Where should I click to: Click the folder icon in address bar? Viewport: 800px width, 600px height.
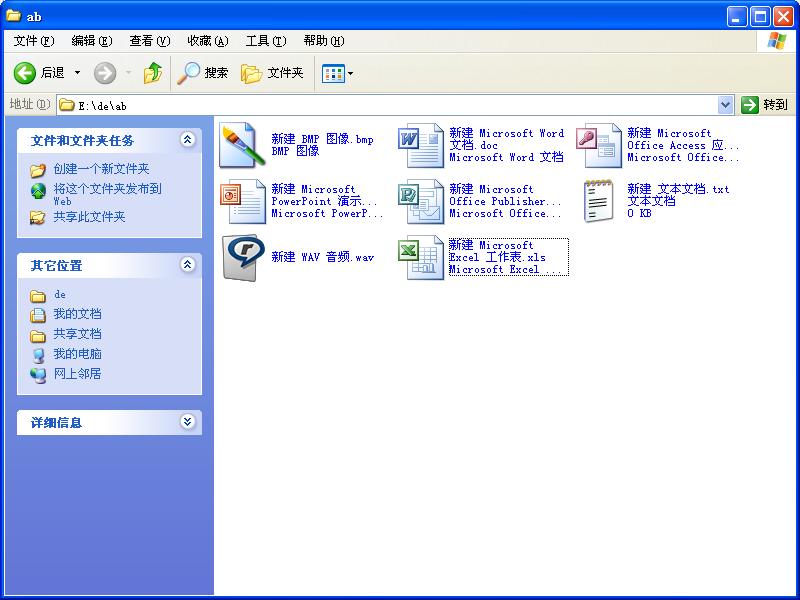[x=66, y=105]
